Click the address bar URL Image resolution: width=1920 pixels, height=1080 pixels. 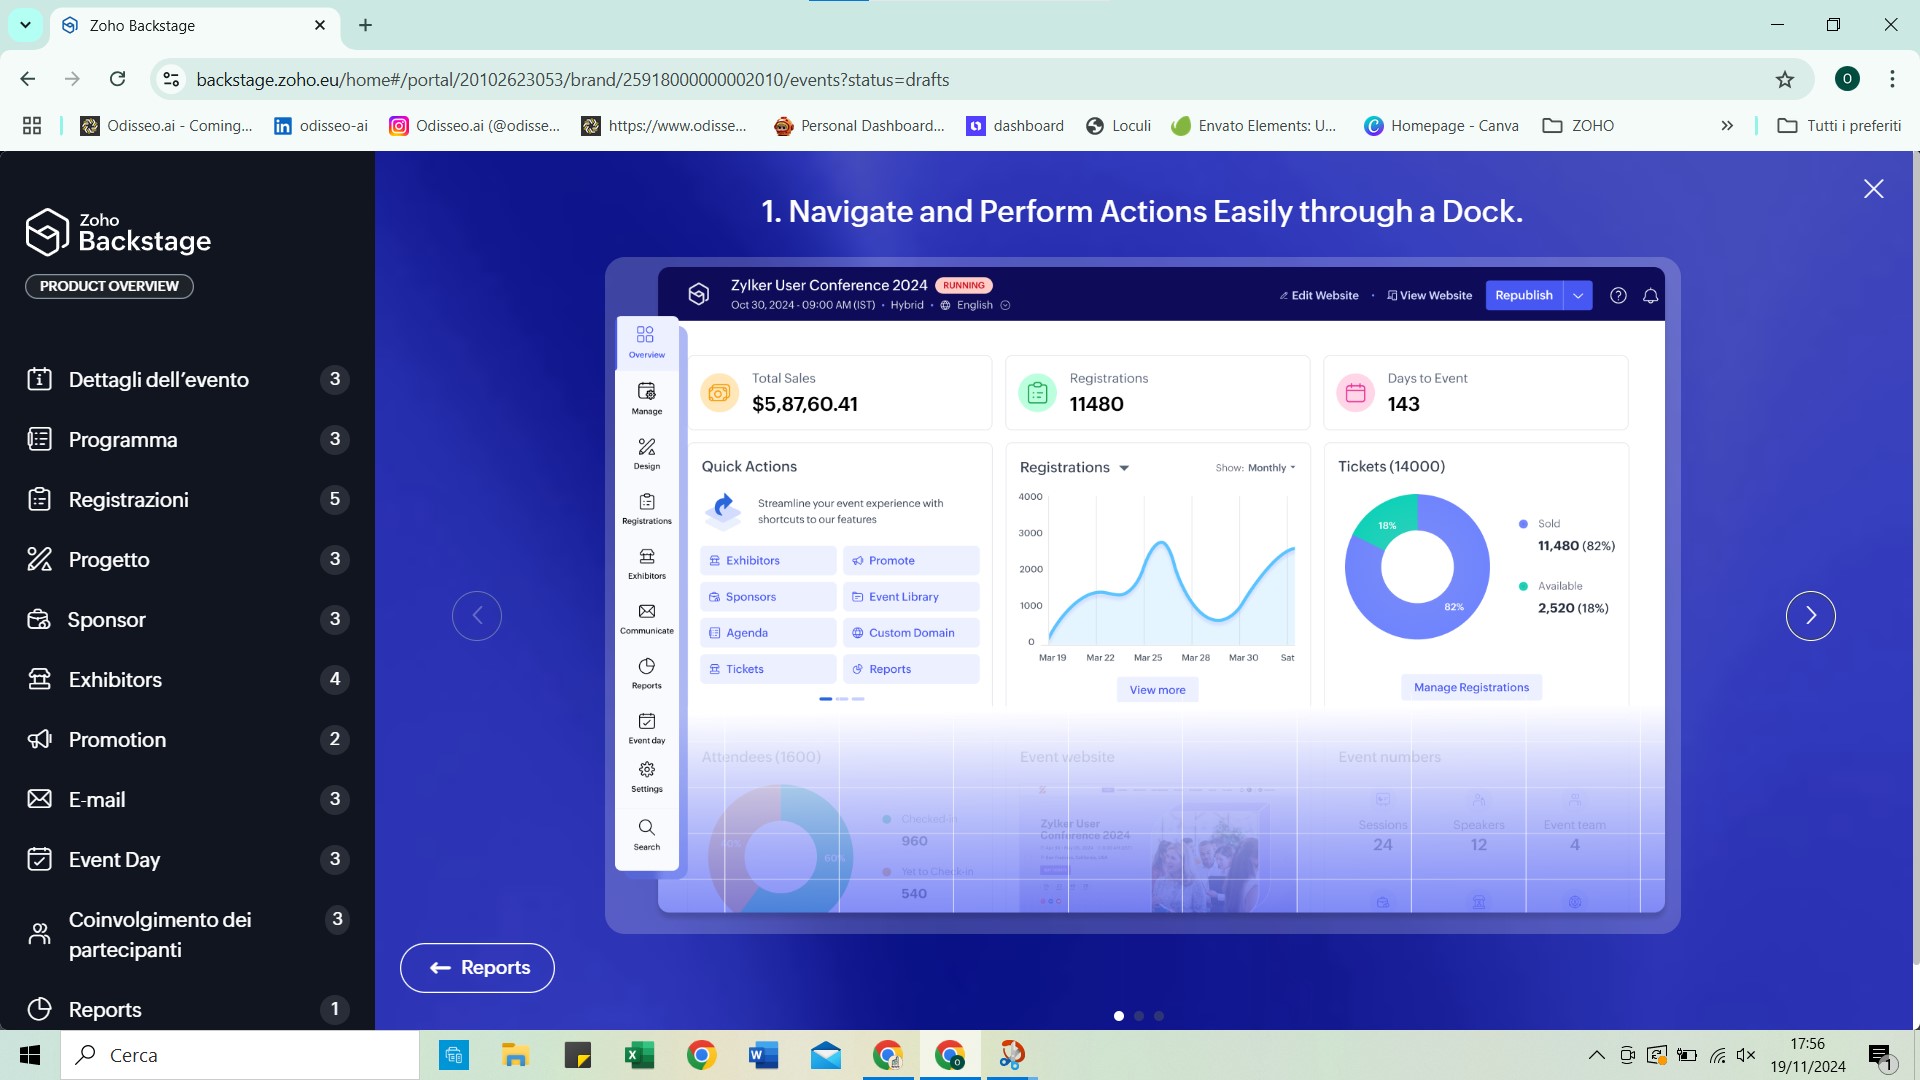tap(573, 79)
